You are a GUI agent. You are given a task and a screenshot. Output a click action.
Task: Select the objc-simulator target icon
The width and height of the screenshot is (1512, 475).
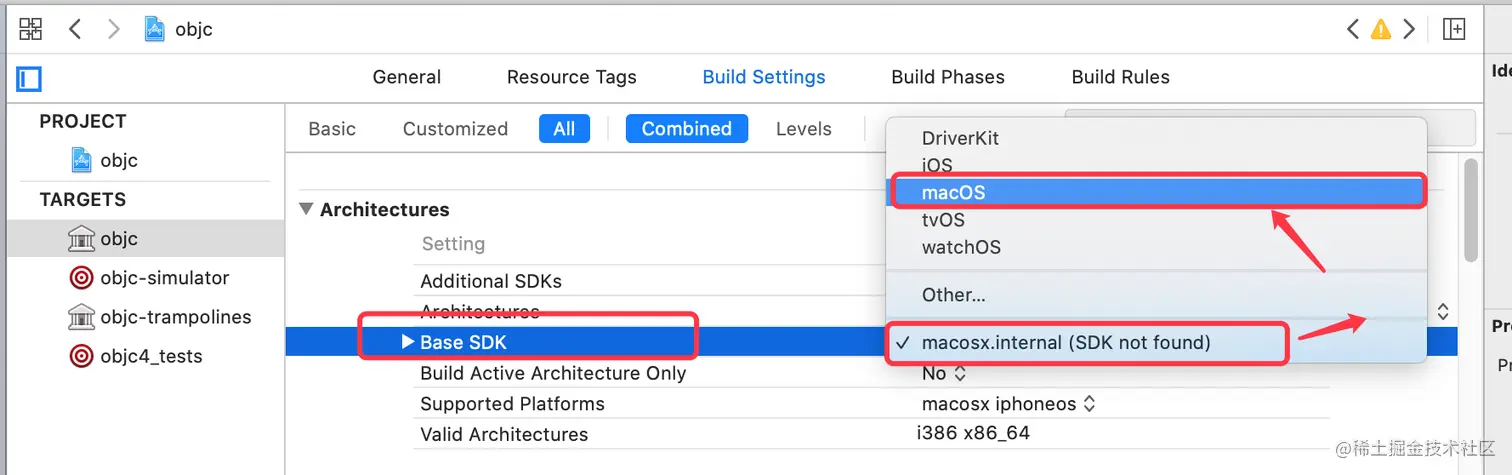coord(81,278)
